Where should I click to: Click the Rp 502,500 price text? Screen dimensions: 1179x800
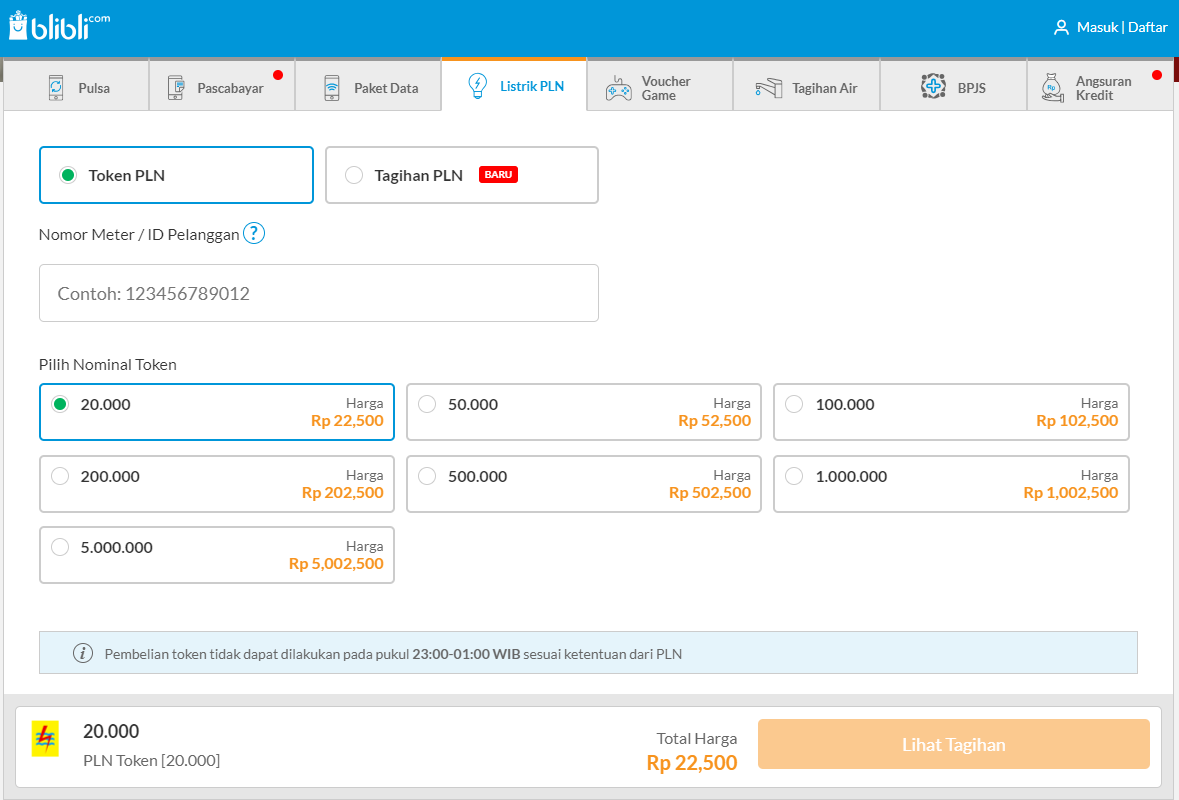[x=710, y=493]
